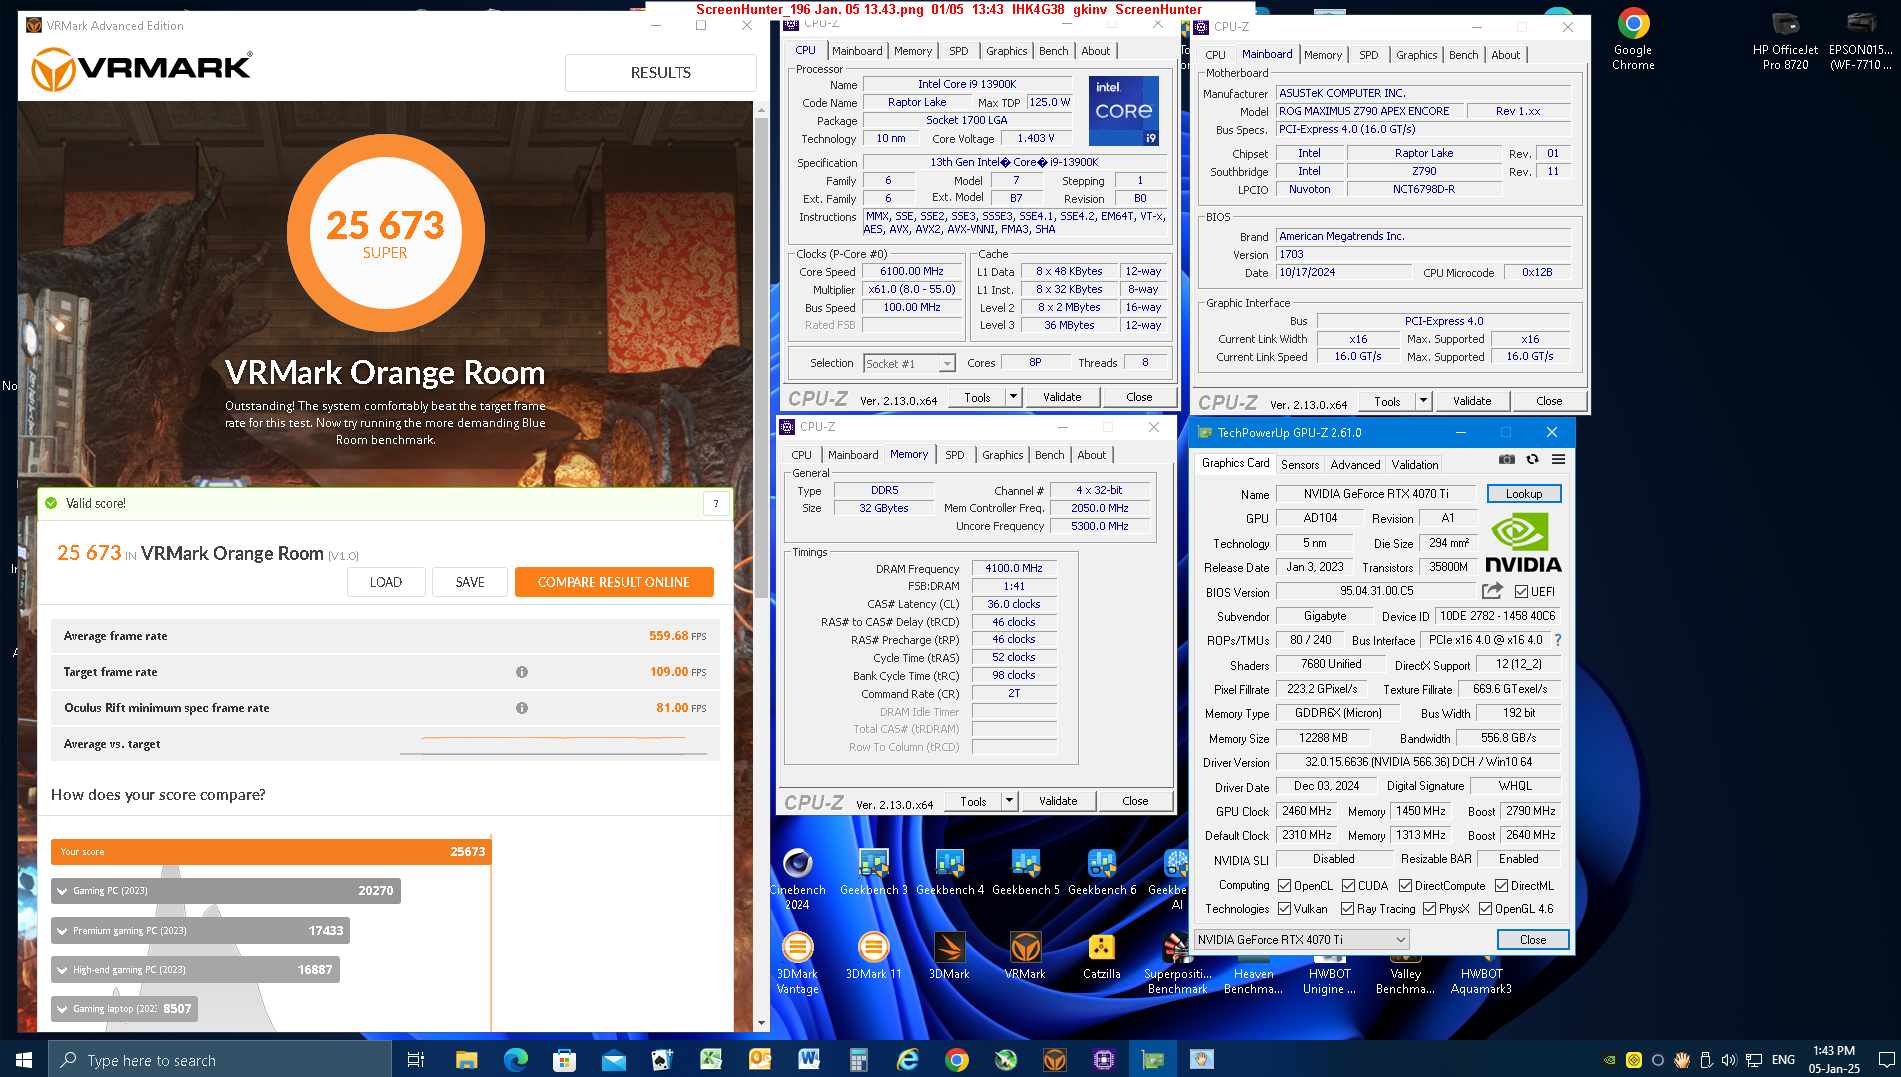Open the Cinebench 2024 desktop icon
Image resolution: width=1901 pixels, height=1077 pixels.
[797, 880]
